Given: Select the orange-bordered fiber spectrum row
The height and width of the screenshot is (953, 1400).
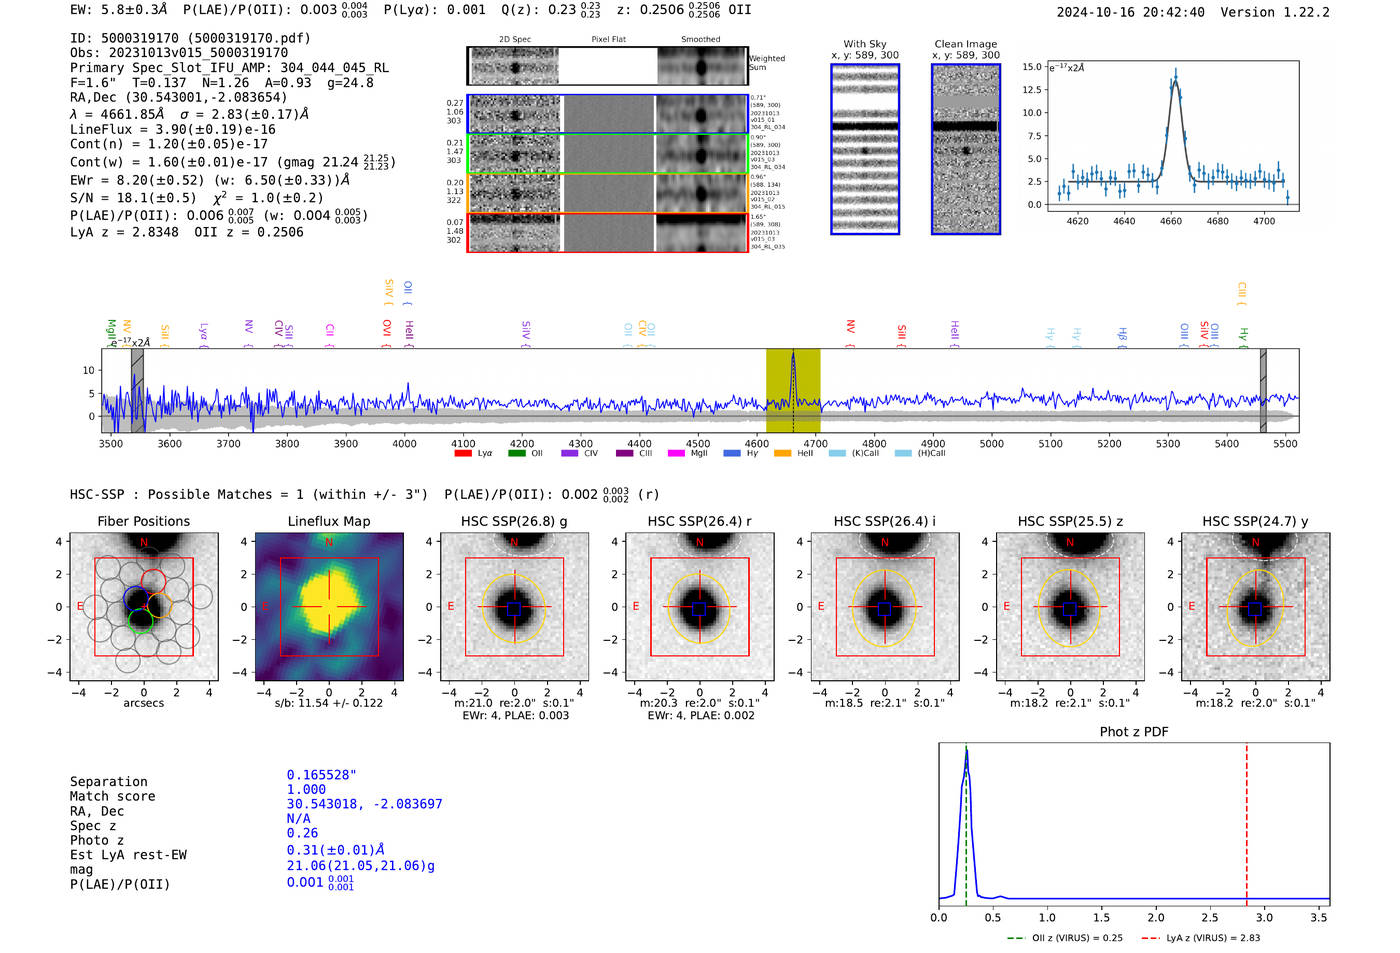Looking at the screenshot, I should point(608,193).
